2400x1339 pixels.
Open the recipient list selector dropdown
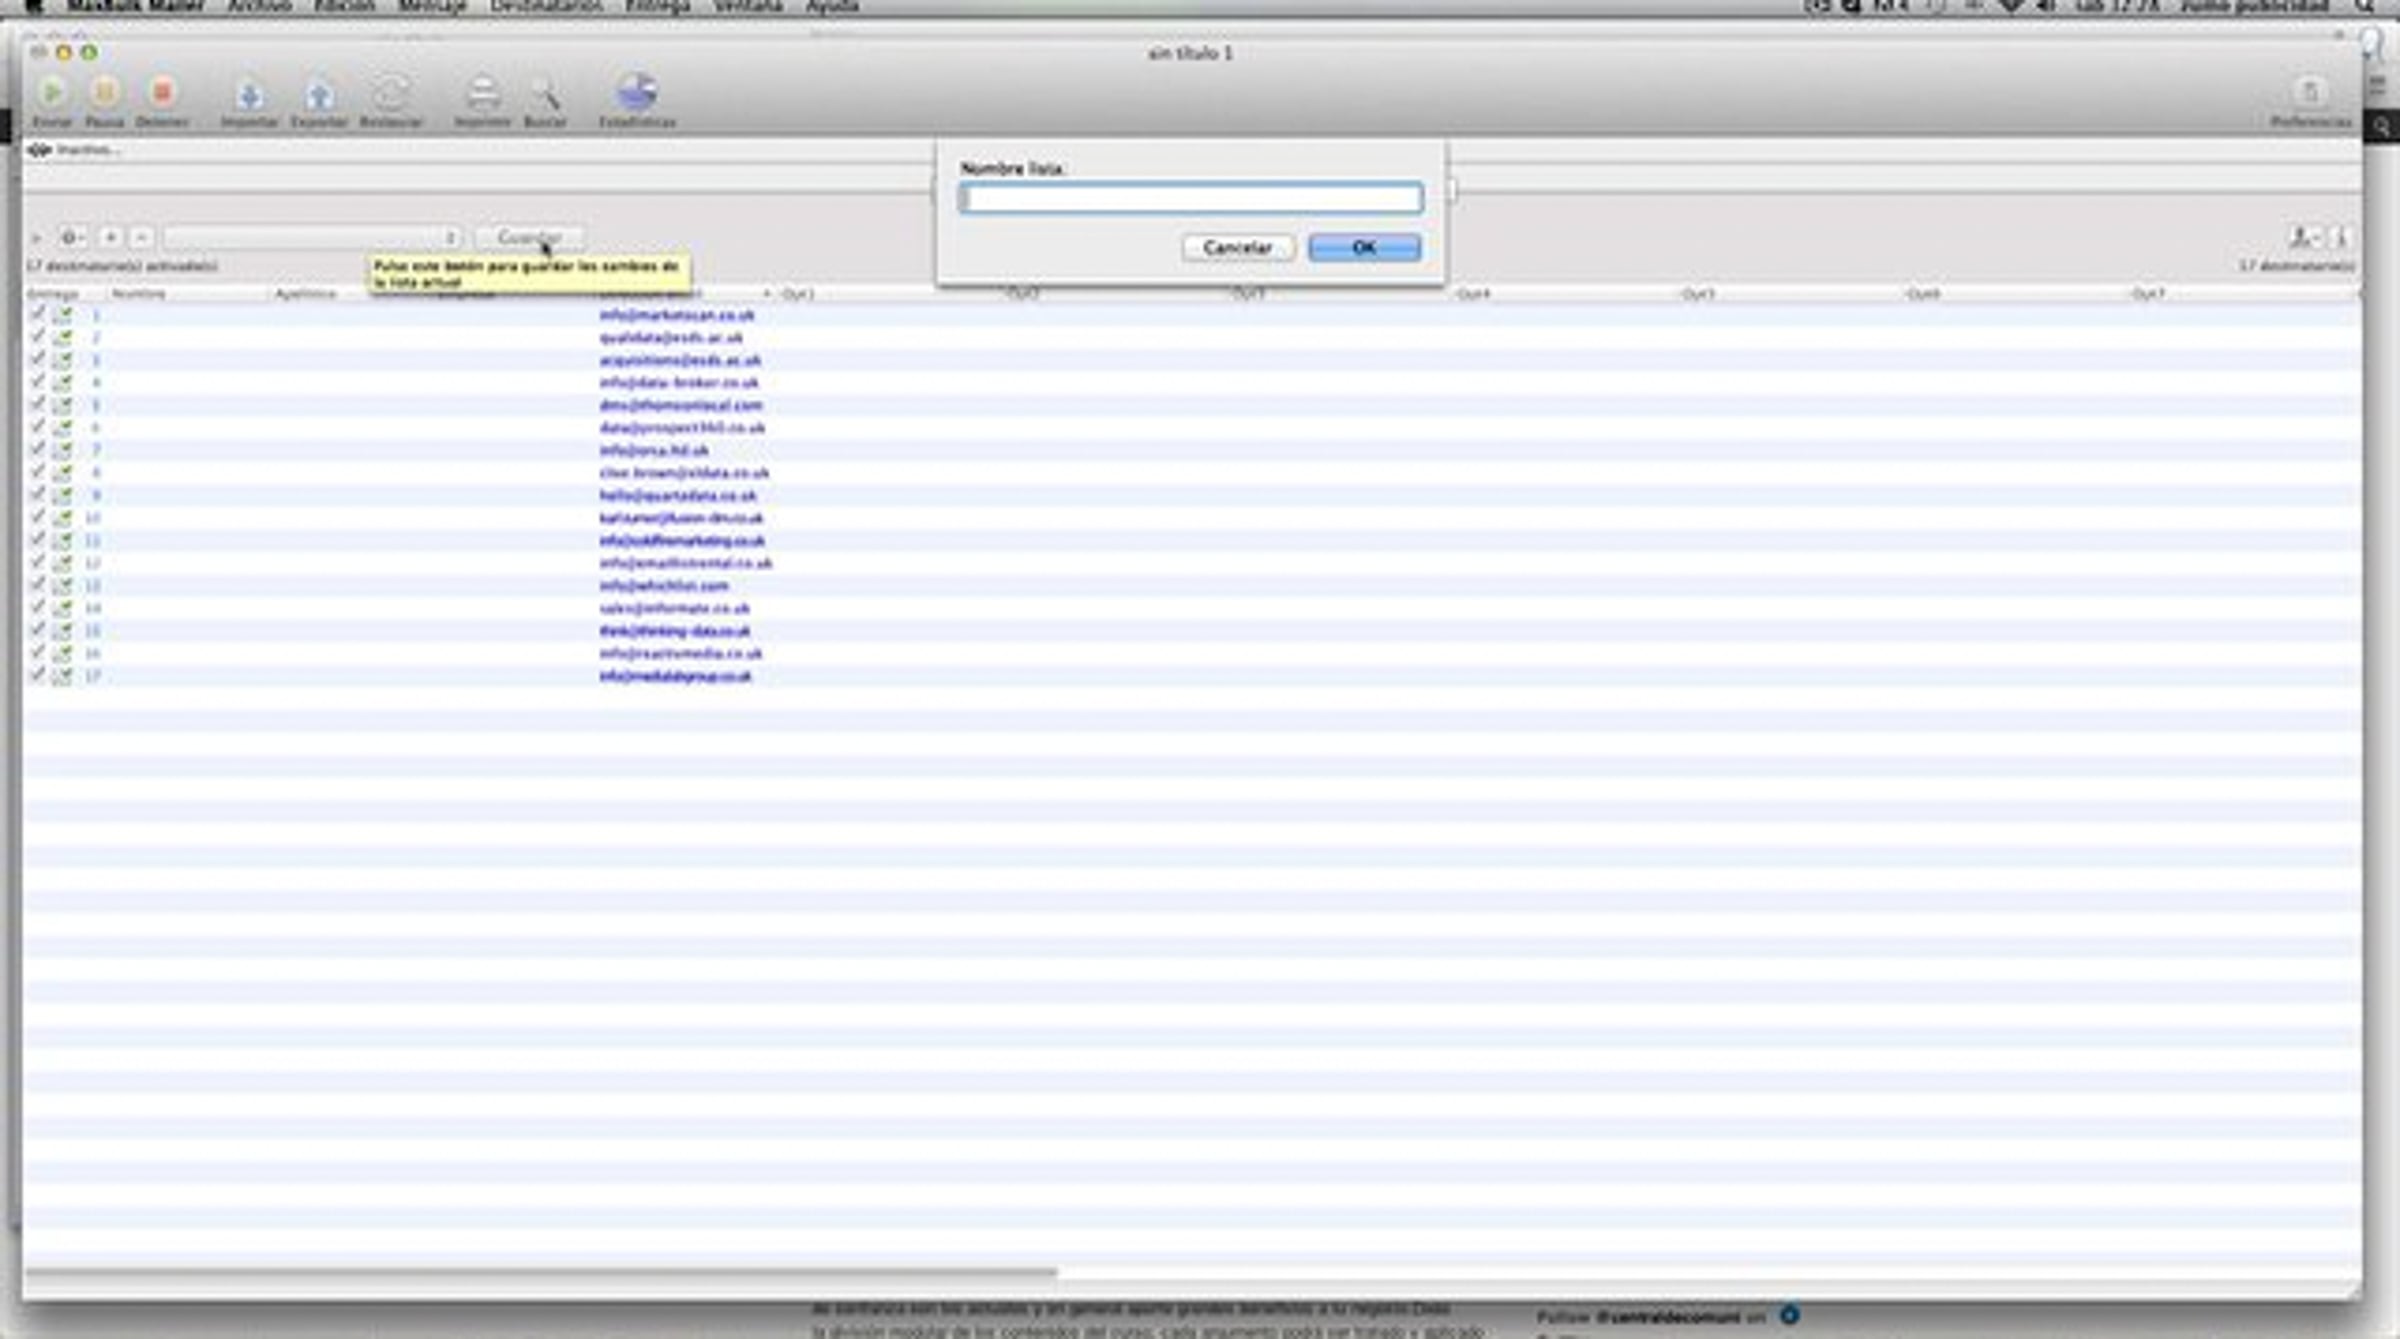click(x=312, y=238)
